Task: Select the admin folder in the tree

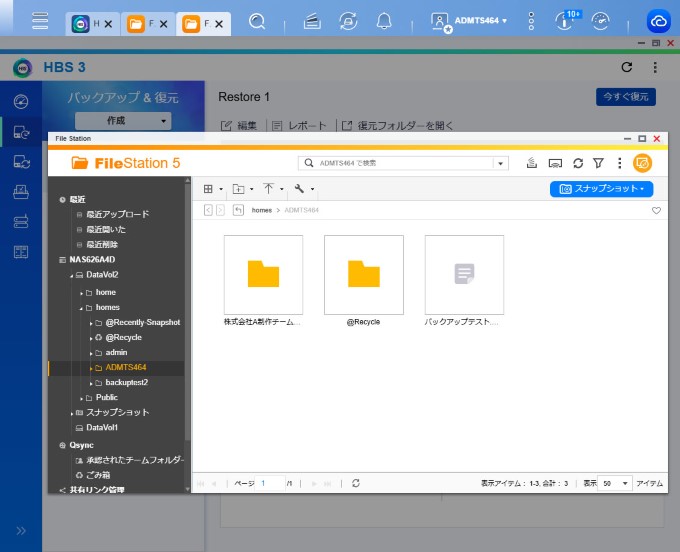Action: tap(116, 353)
